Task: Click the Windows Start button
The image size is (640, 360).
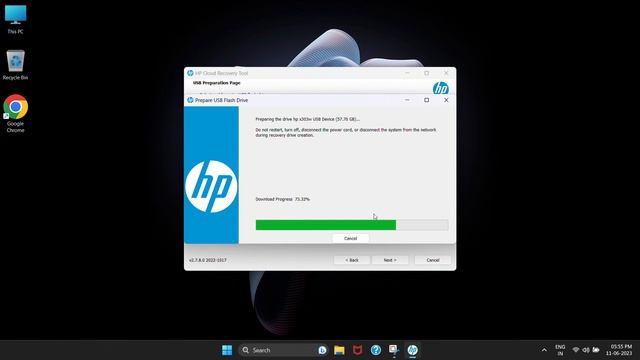Action: 227,350
